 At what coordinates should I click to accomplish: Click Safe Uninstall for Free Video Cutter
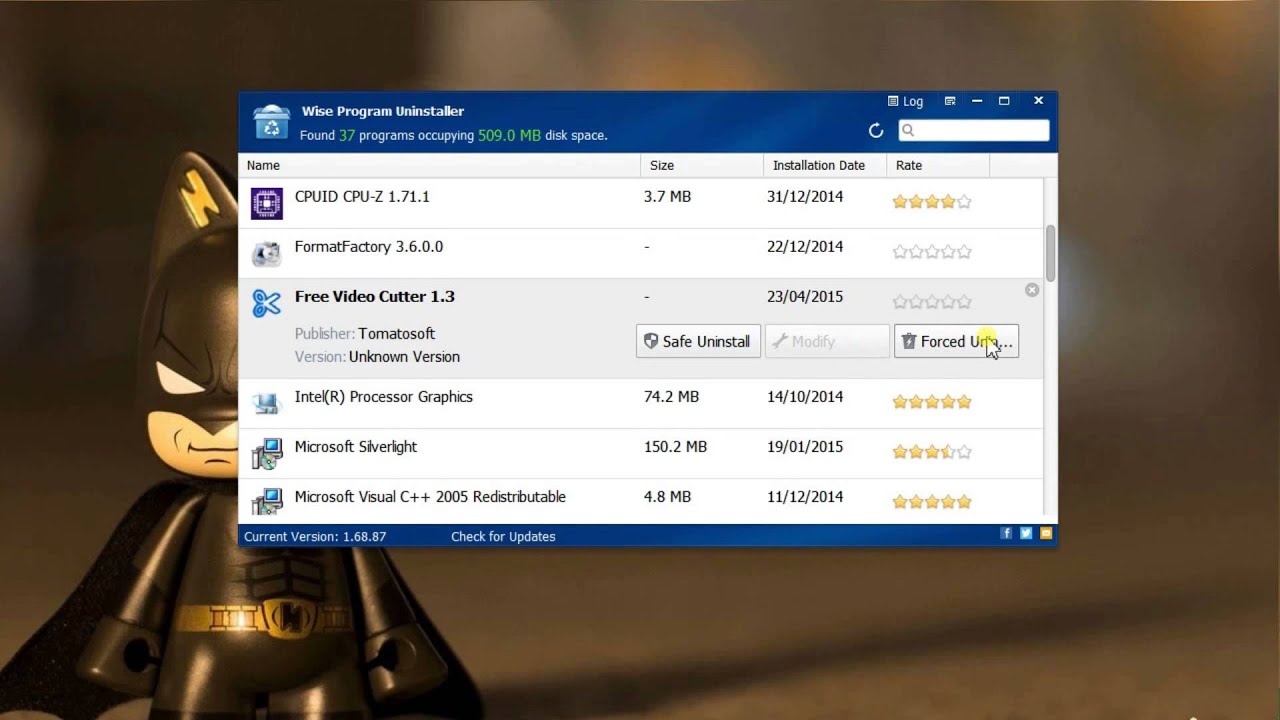(x=698, y=341)
